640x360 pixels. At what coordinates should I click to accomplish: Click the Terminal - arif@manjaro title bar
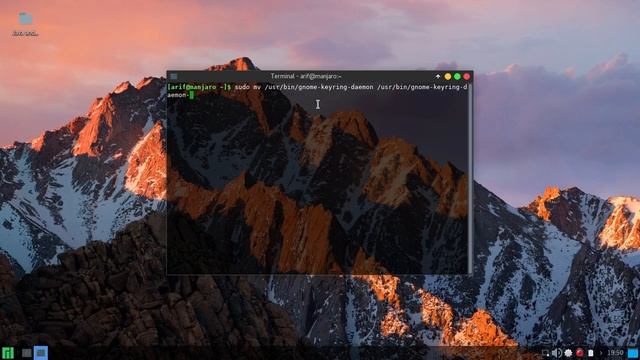(306, 76)
